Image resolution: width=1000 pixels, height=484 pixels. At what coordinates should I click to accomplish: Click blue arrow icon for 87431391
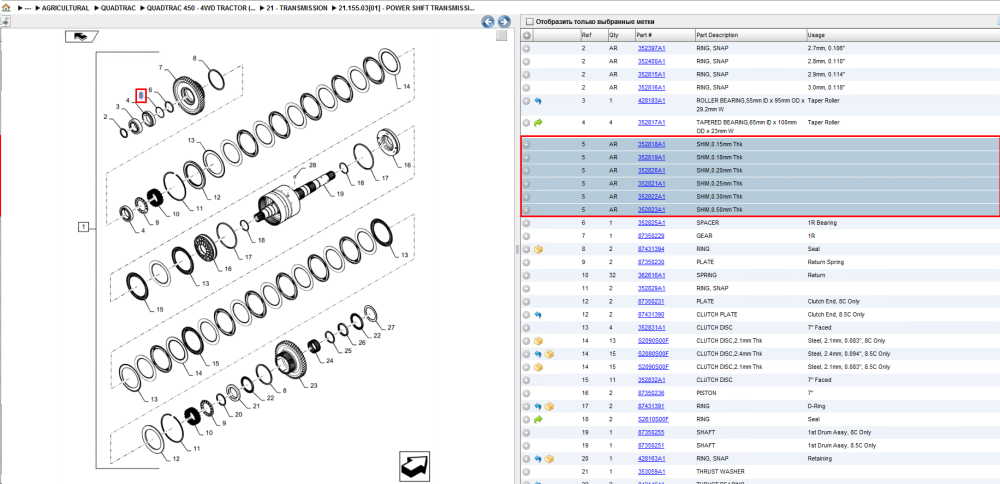tap(538, 406)
